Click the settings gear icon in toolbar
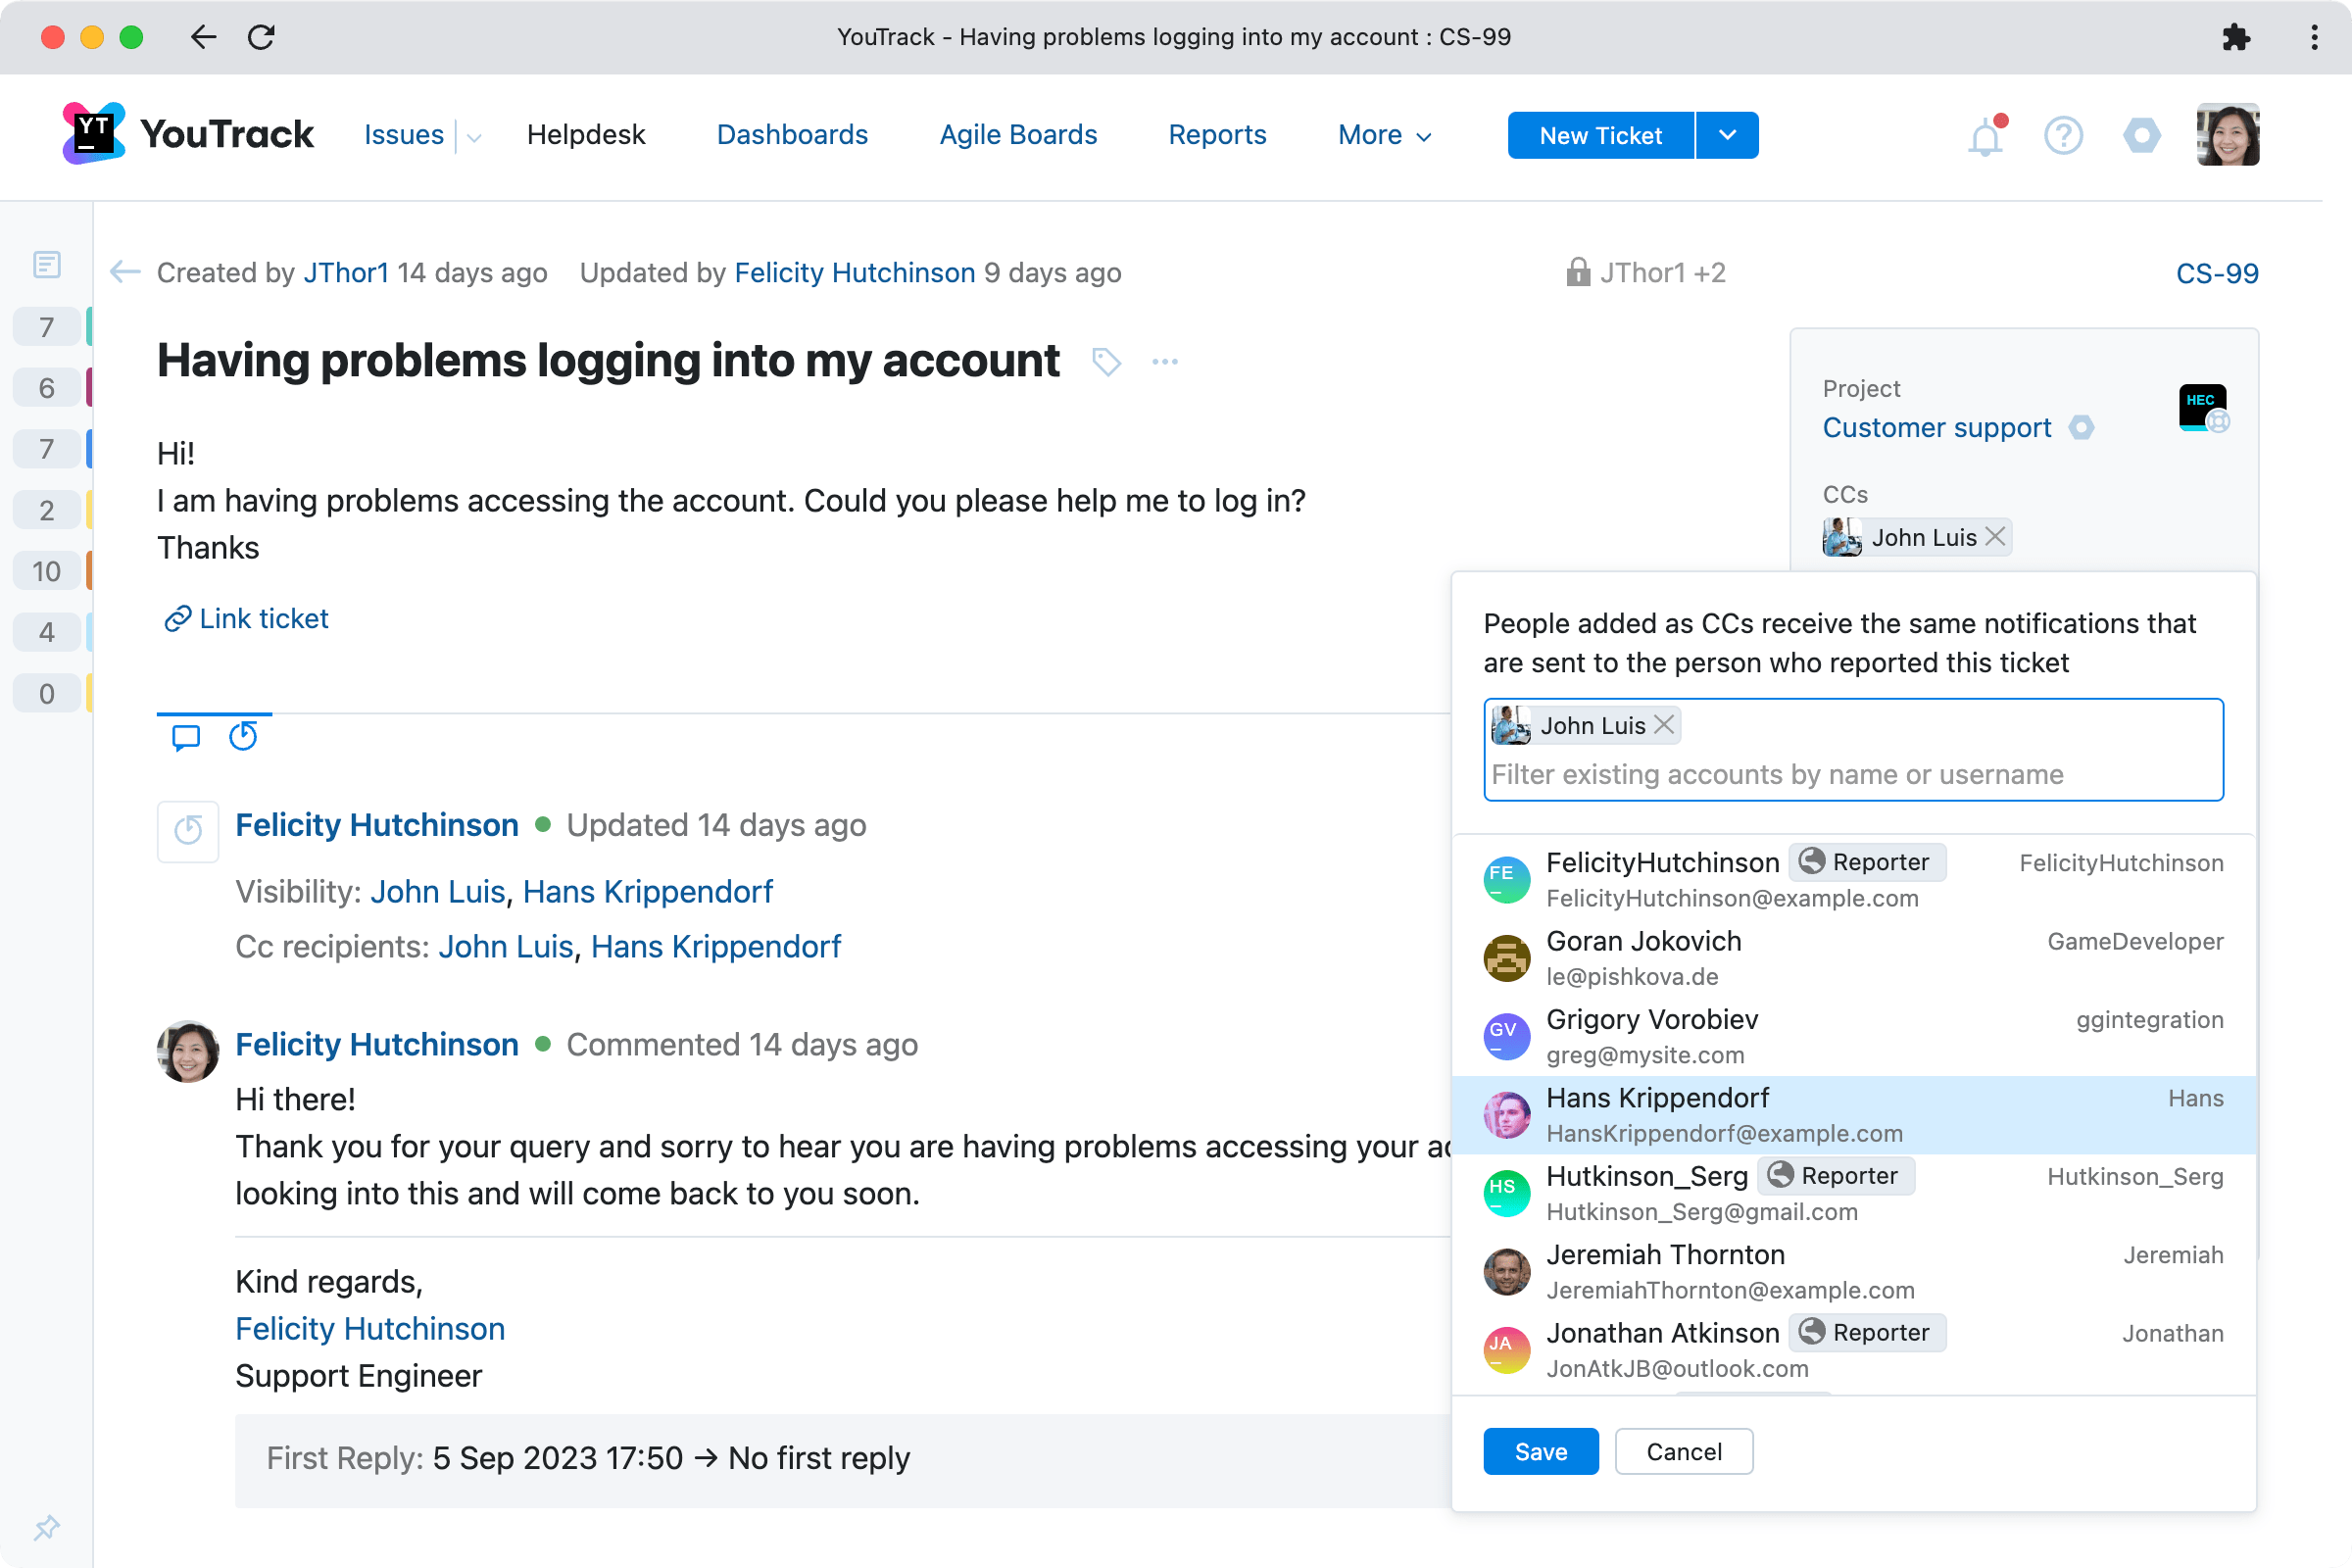This screenshot has width=2352, height=1568. 2140,136
